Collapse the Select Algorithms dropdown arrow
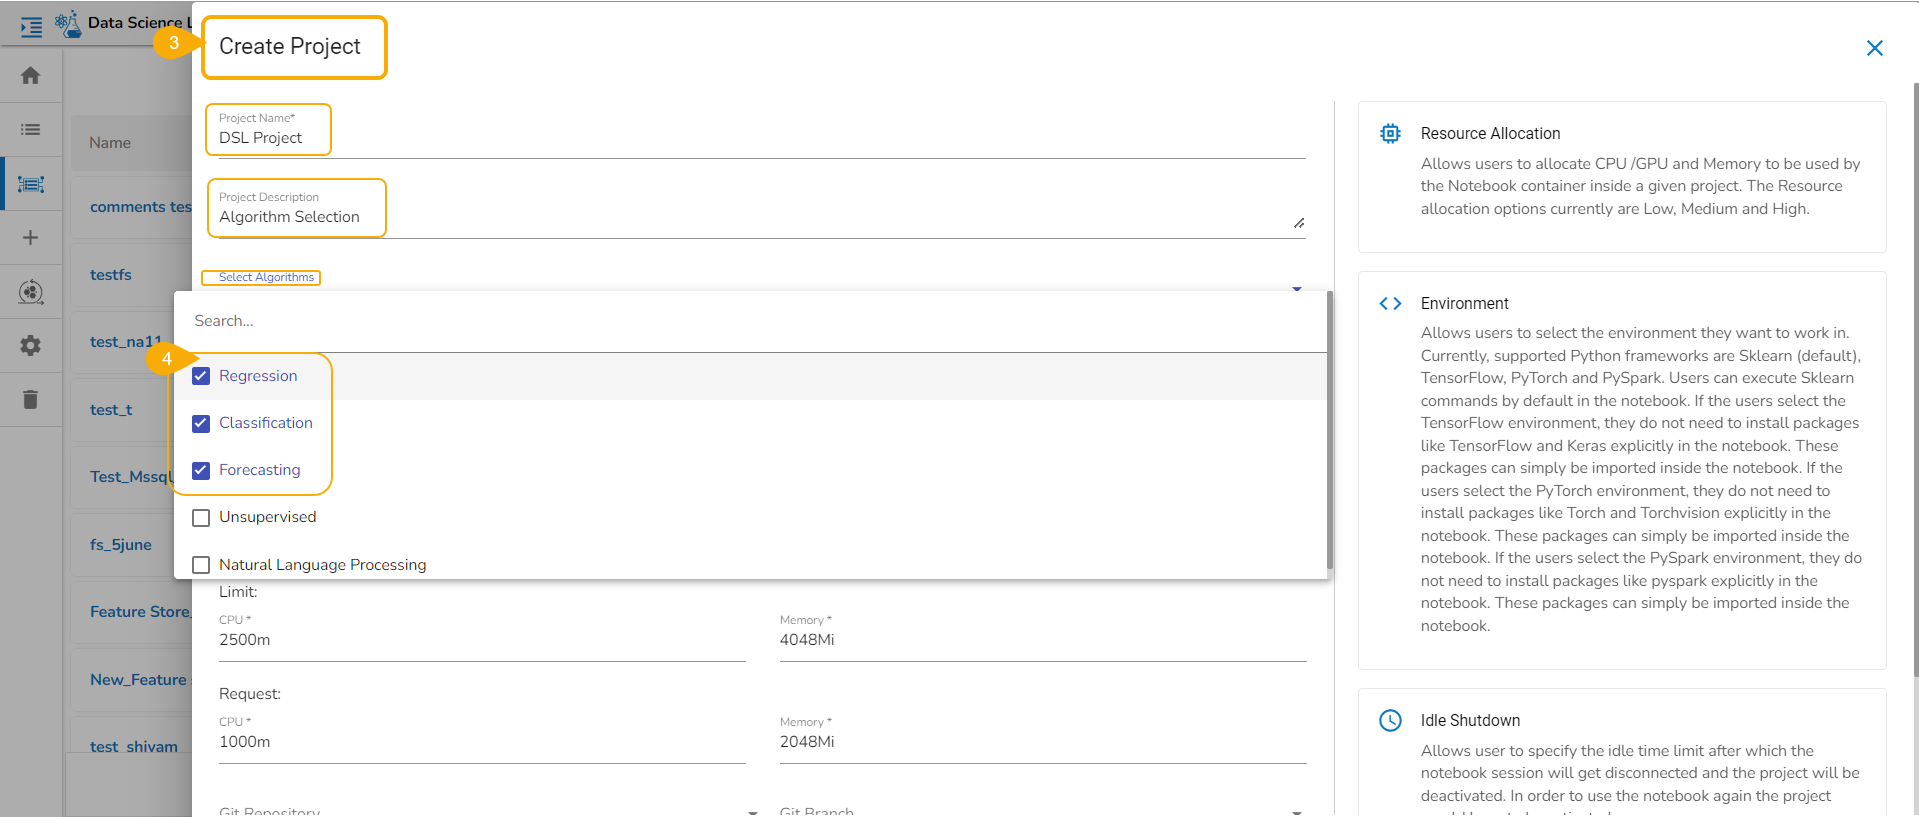The image size is (1919, 817). point(1297,287)
